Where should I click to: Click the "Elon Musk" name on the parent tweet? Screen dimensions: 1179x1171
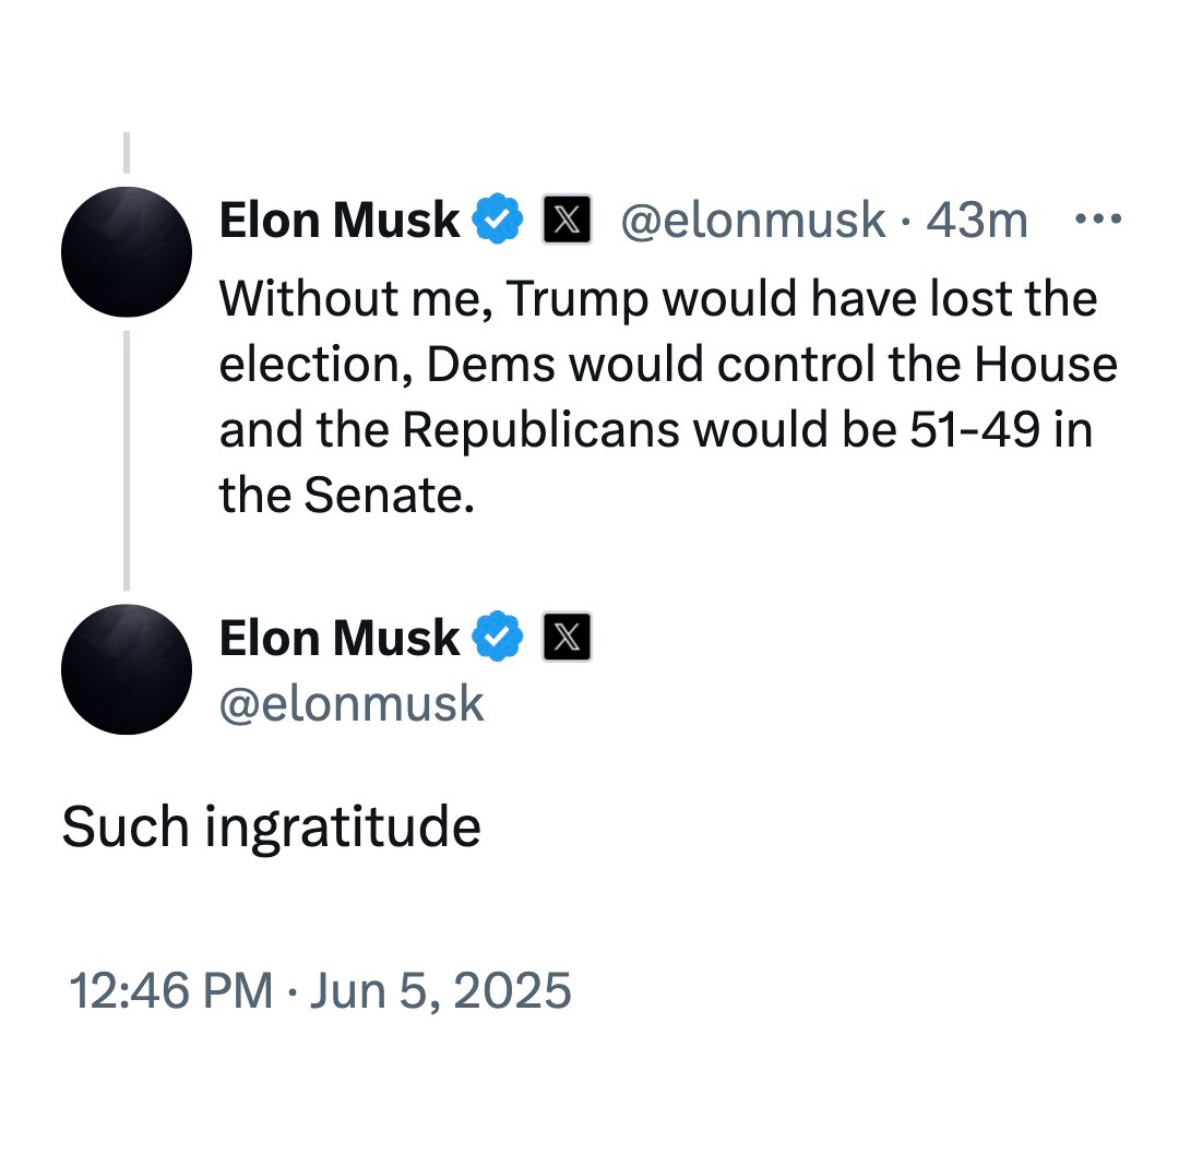pyautogui.click(x=339, y=220)
